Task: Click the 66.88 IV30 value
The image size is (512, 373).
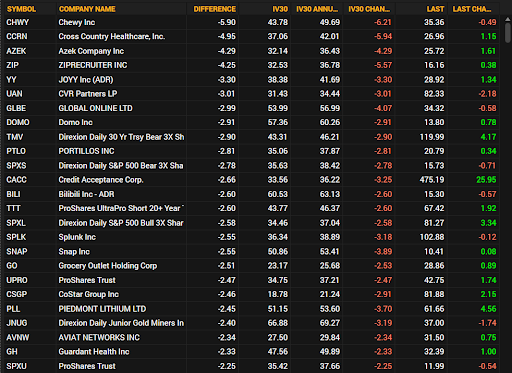Action: point(278,323)
